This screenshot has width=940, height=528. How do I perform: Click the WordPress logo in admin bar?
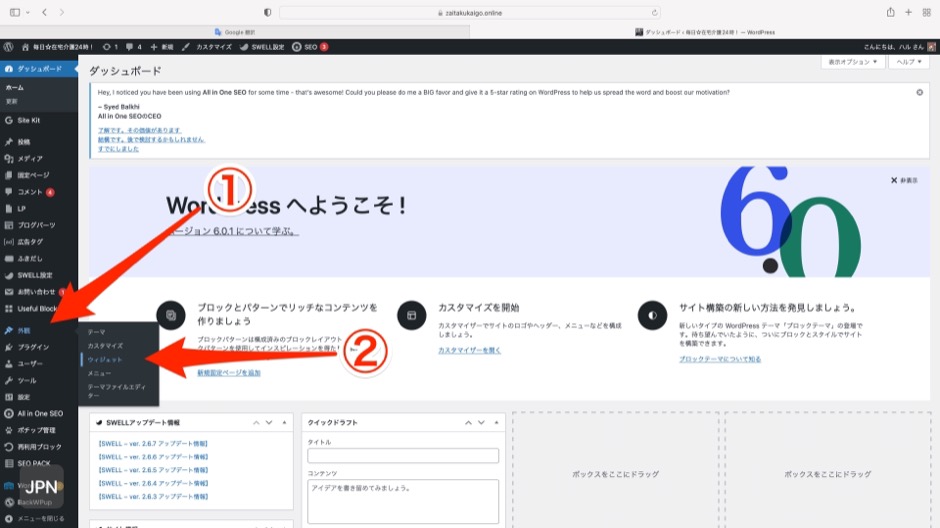pyautogui.click(x=8, y=47)
